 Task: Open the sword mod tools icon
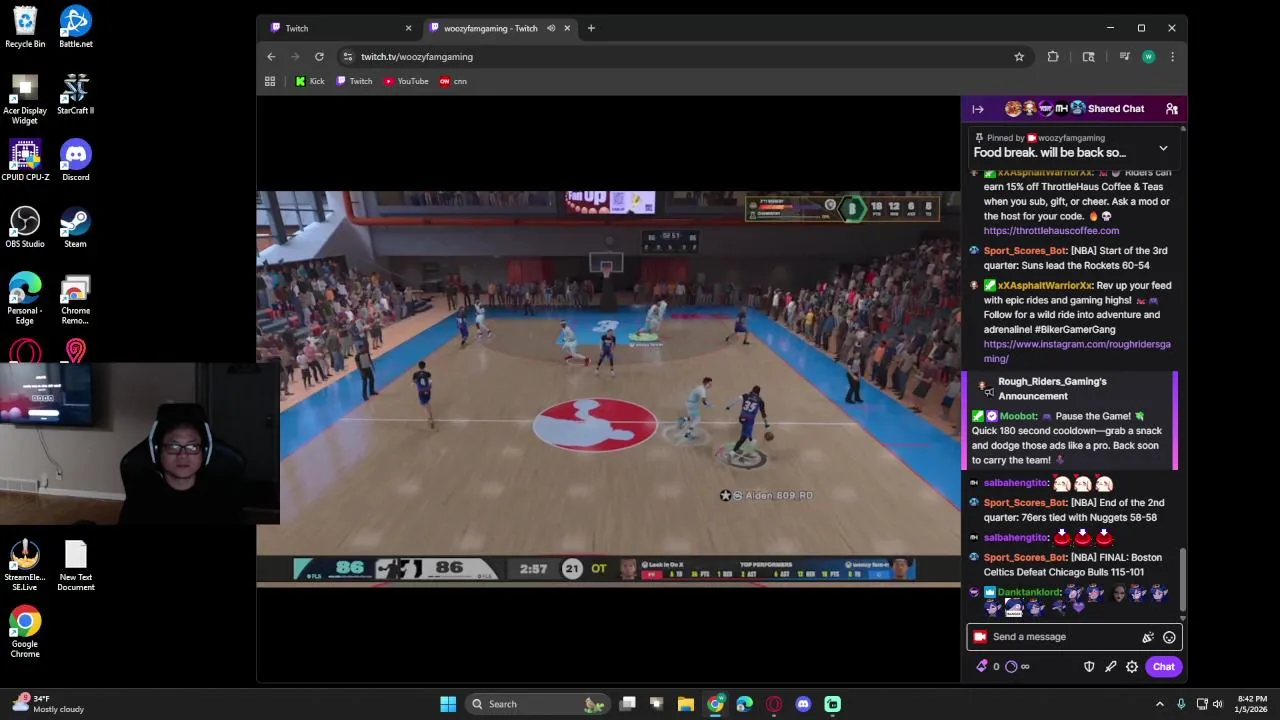1110,667
